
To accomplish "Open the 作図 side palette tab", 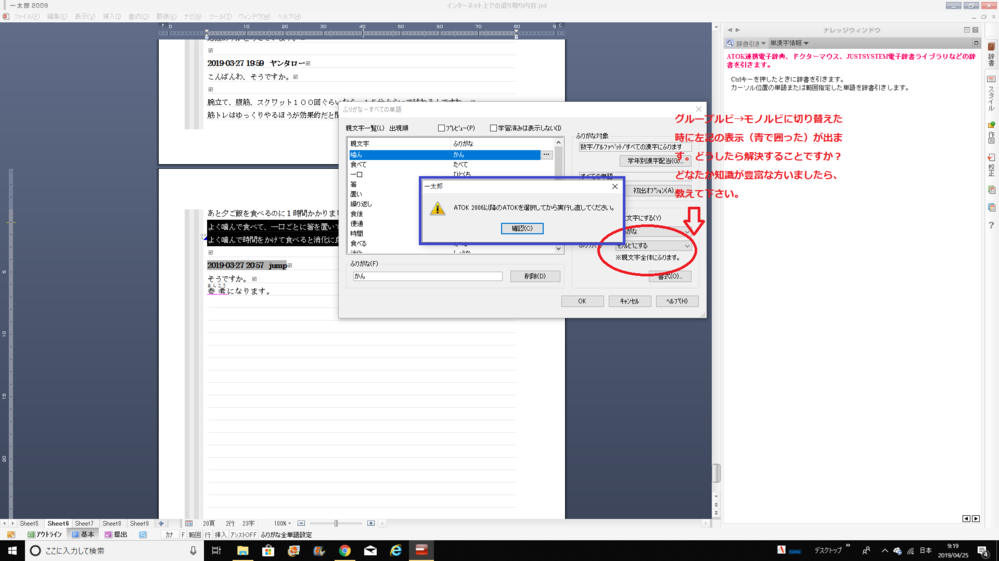I will (991, 132).
